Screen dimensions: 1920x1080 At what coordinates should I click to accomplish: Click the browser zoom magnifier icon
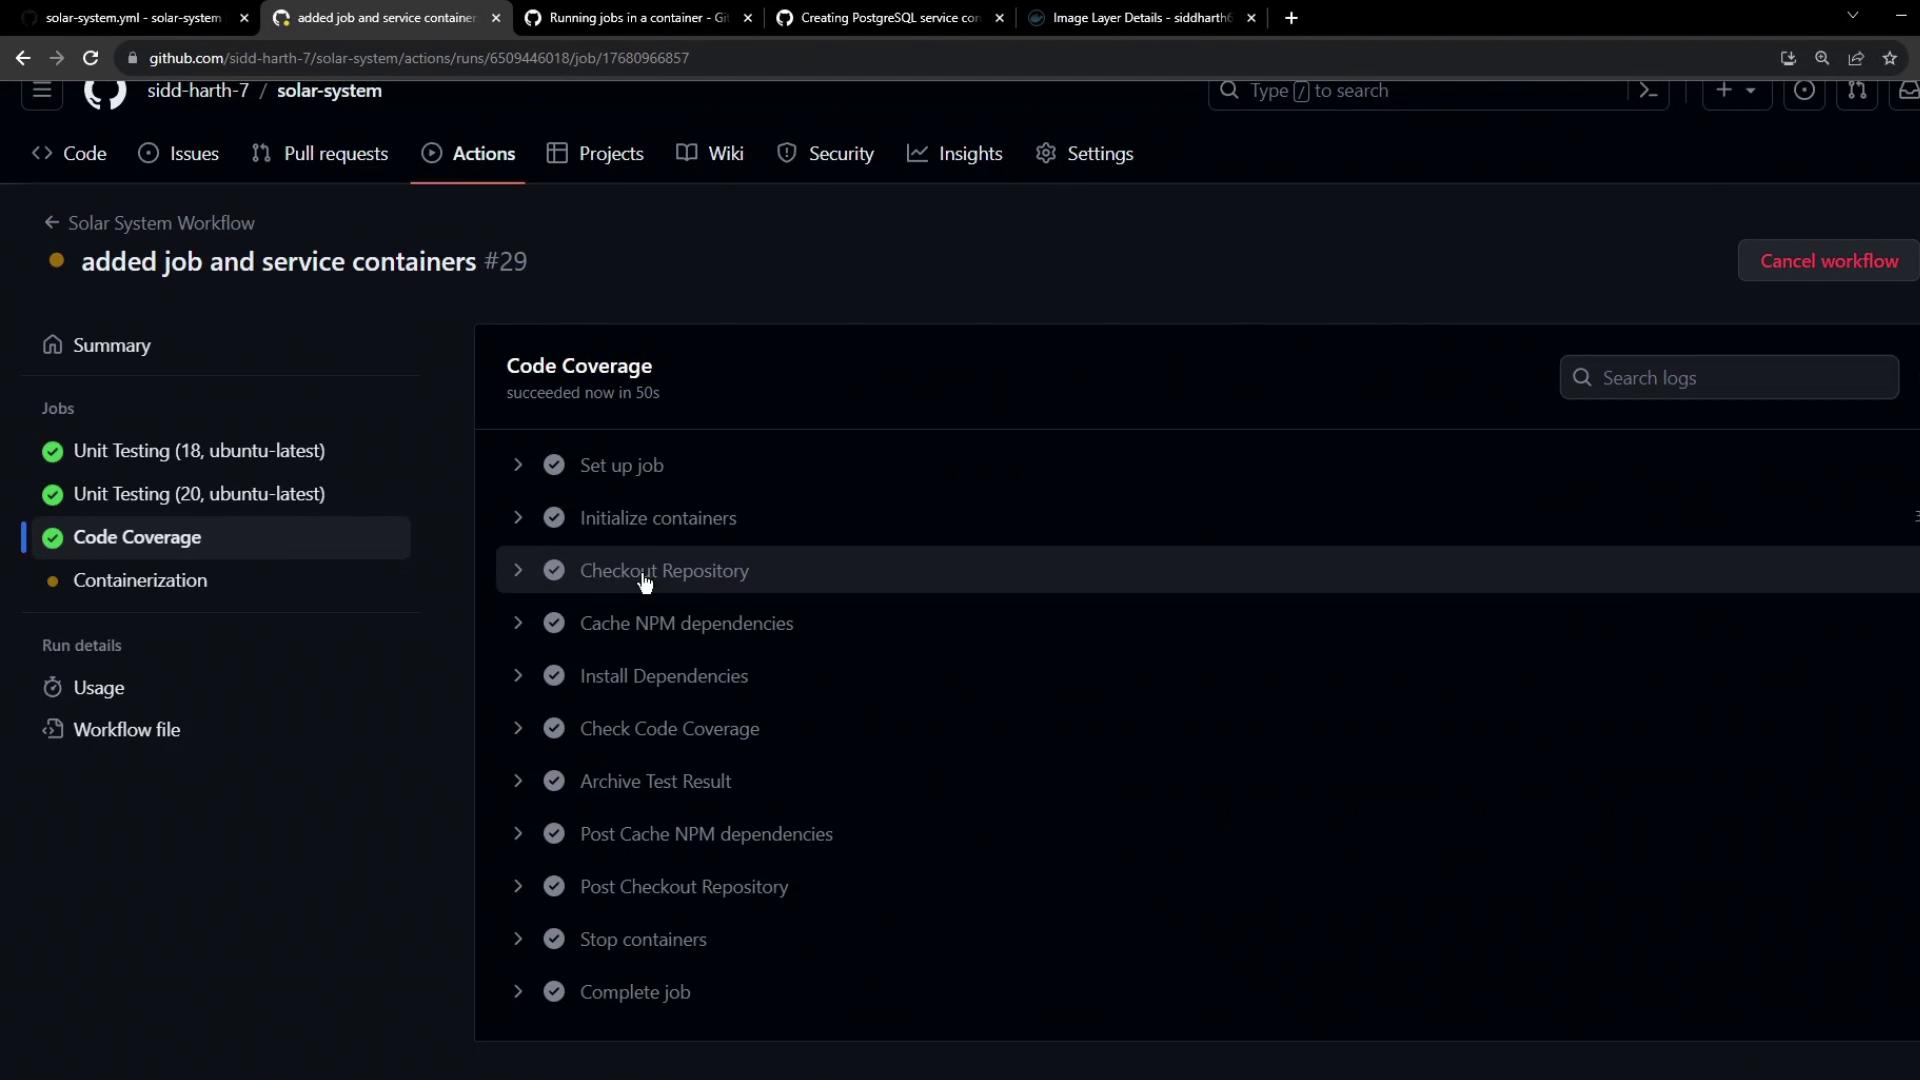[1822, 58]
